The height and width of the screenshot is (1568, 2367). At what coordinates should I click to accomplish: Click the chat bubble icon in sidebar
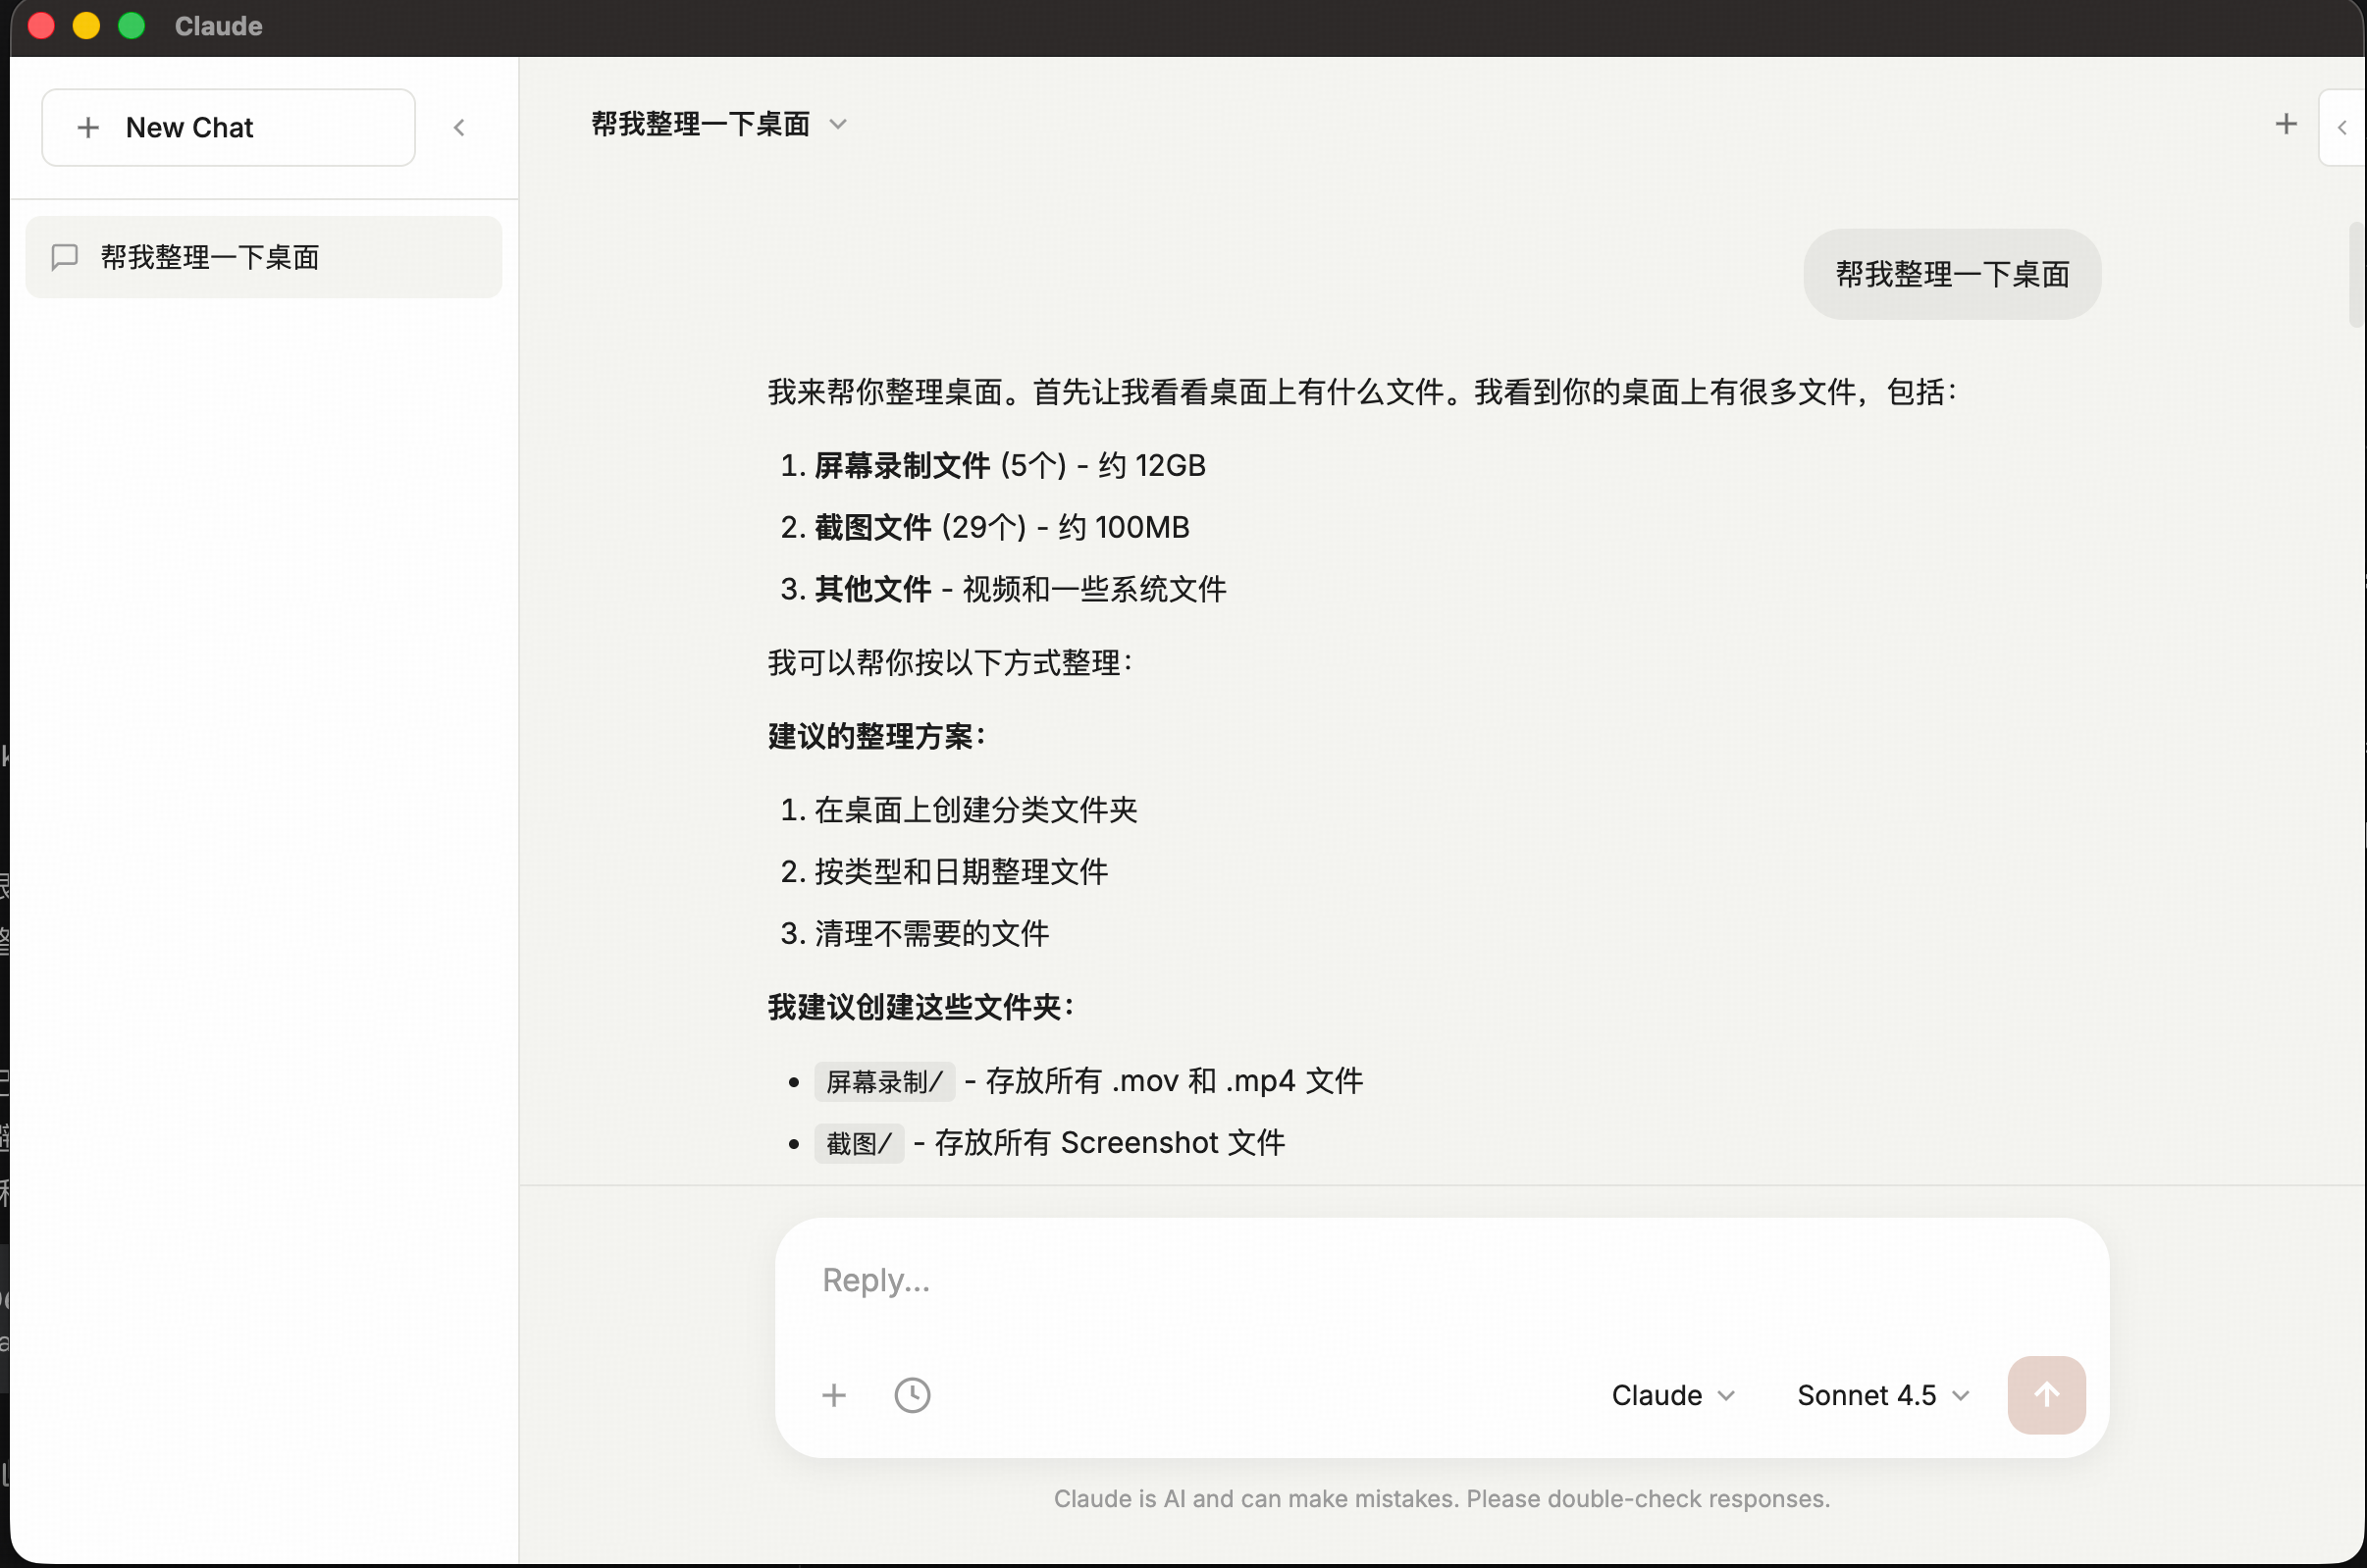tap(65, 257)
